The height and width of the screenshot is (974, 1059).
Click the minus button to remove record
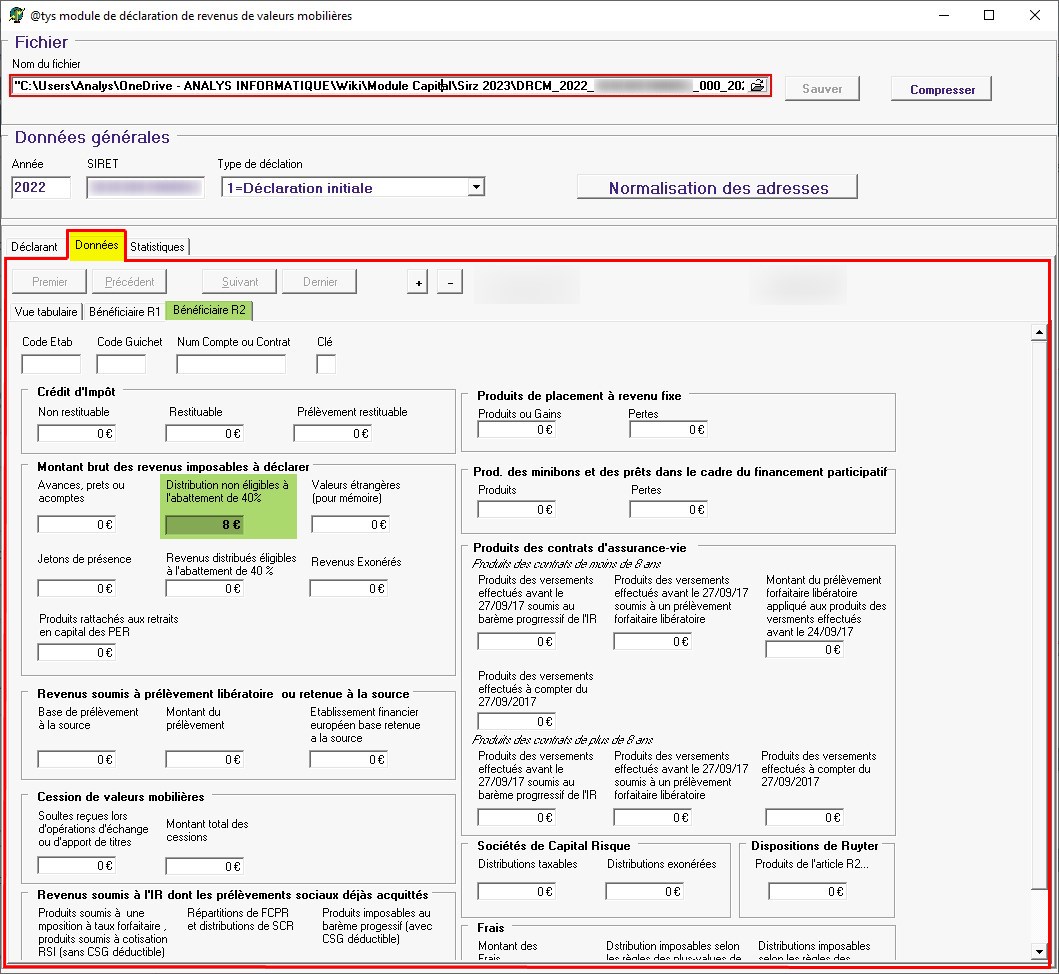[x=450, y=283]
